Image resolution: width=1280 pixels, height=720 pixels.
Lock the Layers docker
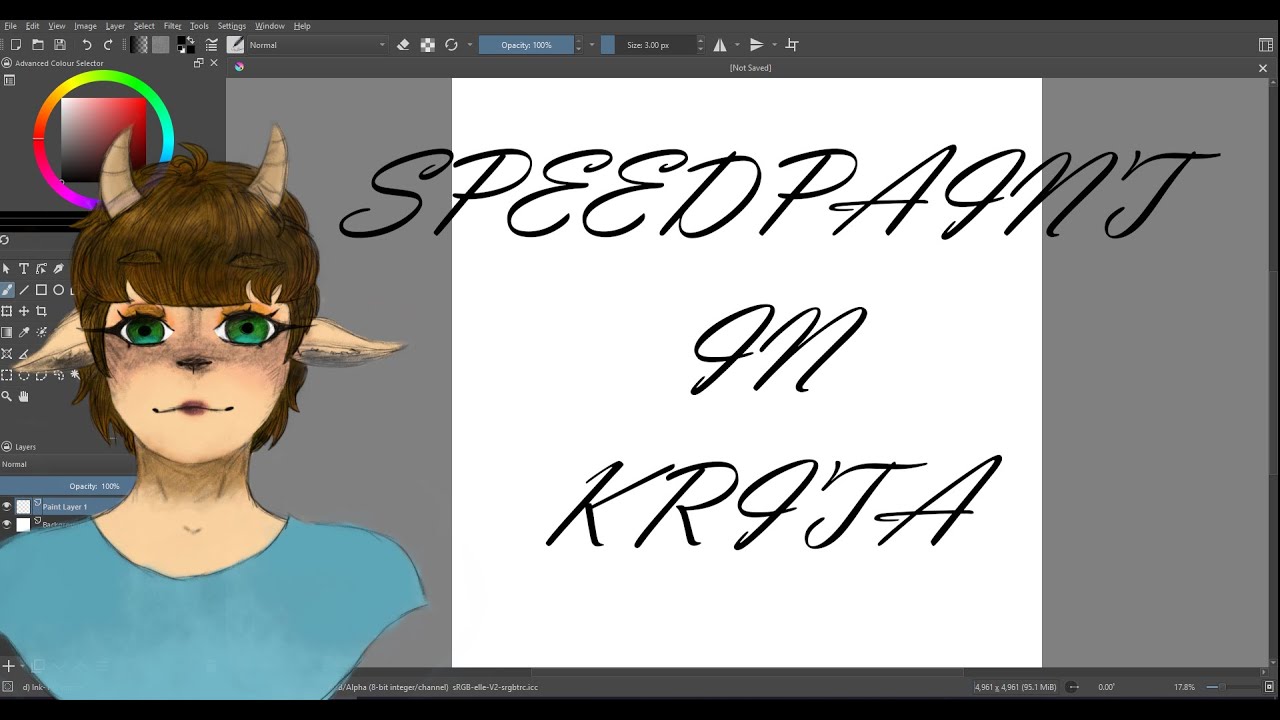(x=6, y=447)
